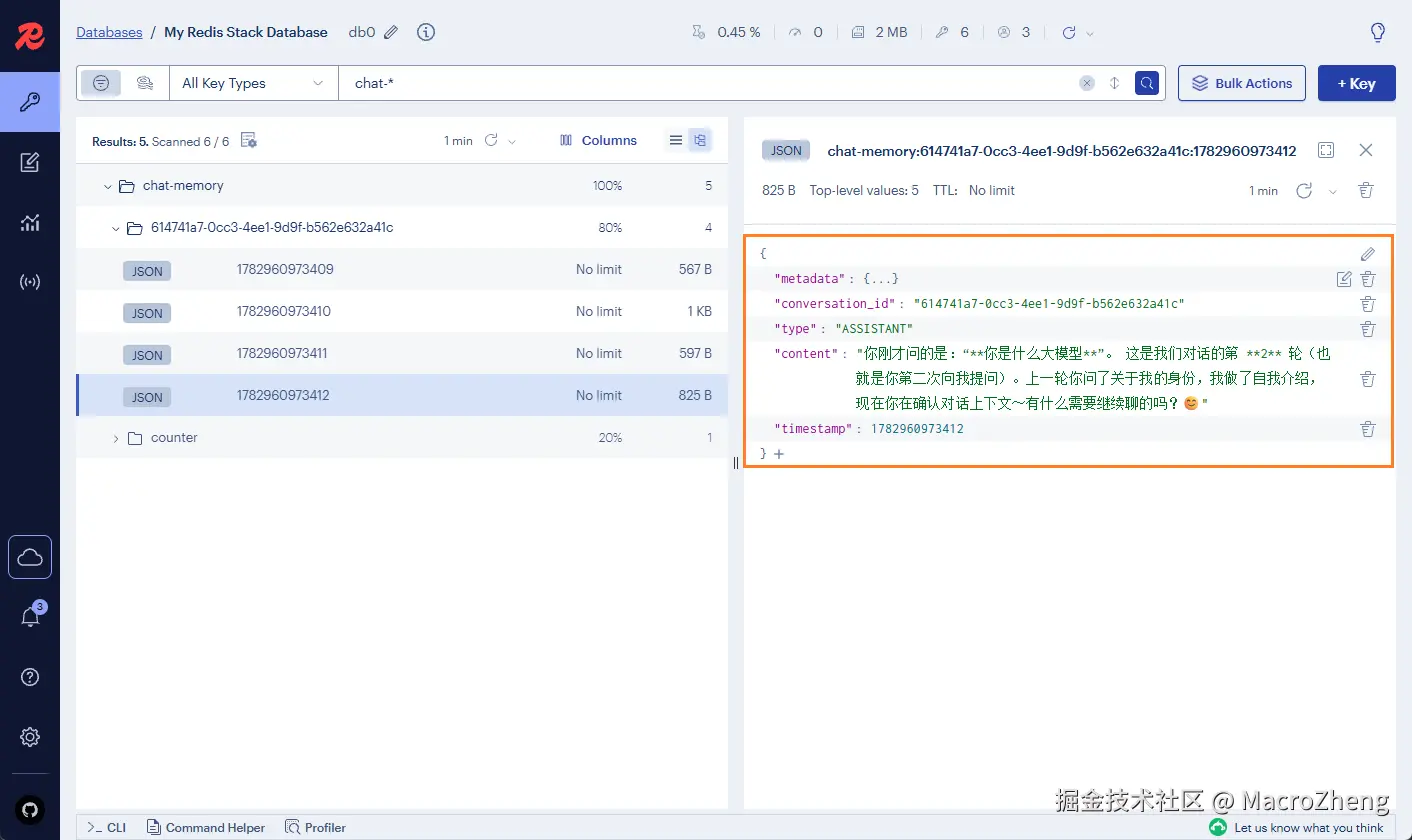Collapse the chat-memory folder
The height and width of the screenshot is (840, 1412).
pos(107,186)
